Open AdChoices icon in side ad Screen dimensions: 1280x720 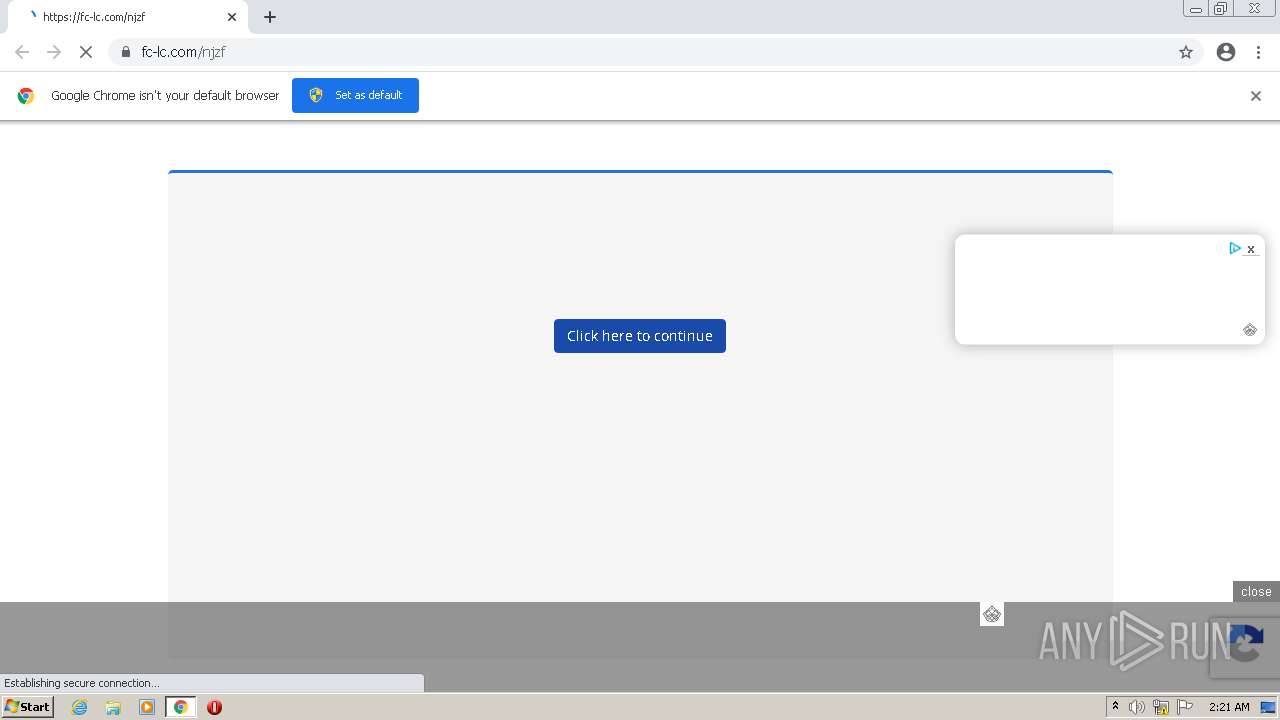click(x=1234, y=248)
